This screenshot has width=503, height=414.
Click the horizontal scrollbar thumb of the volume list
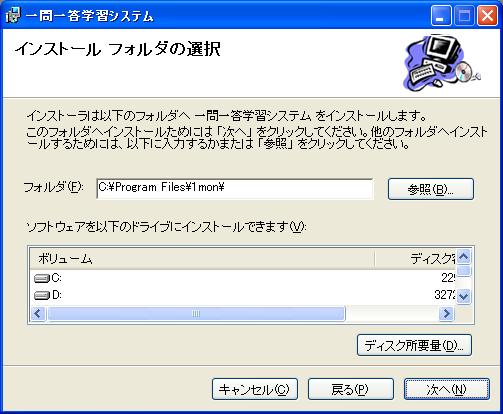196,314
